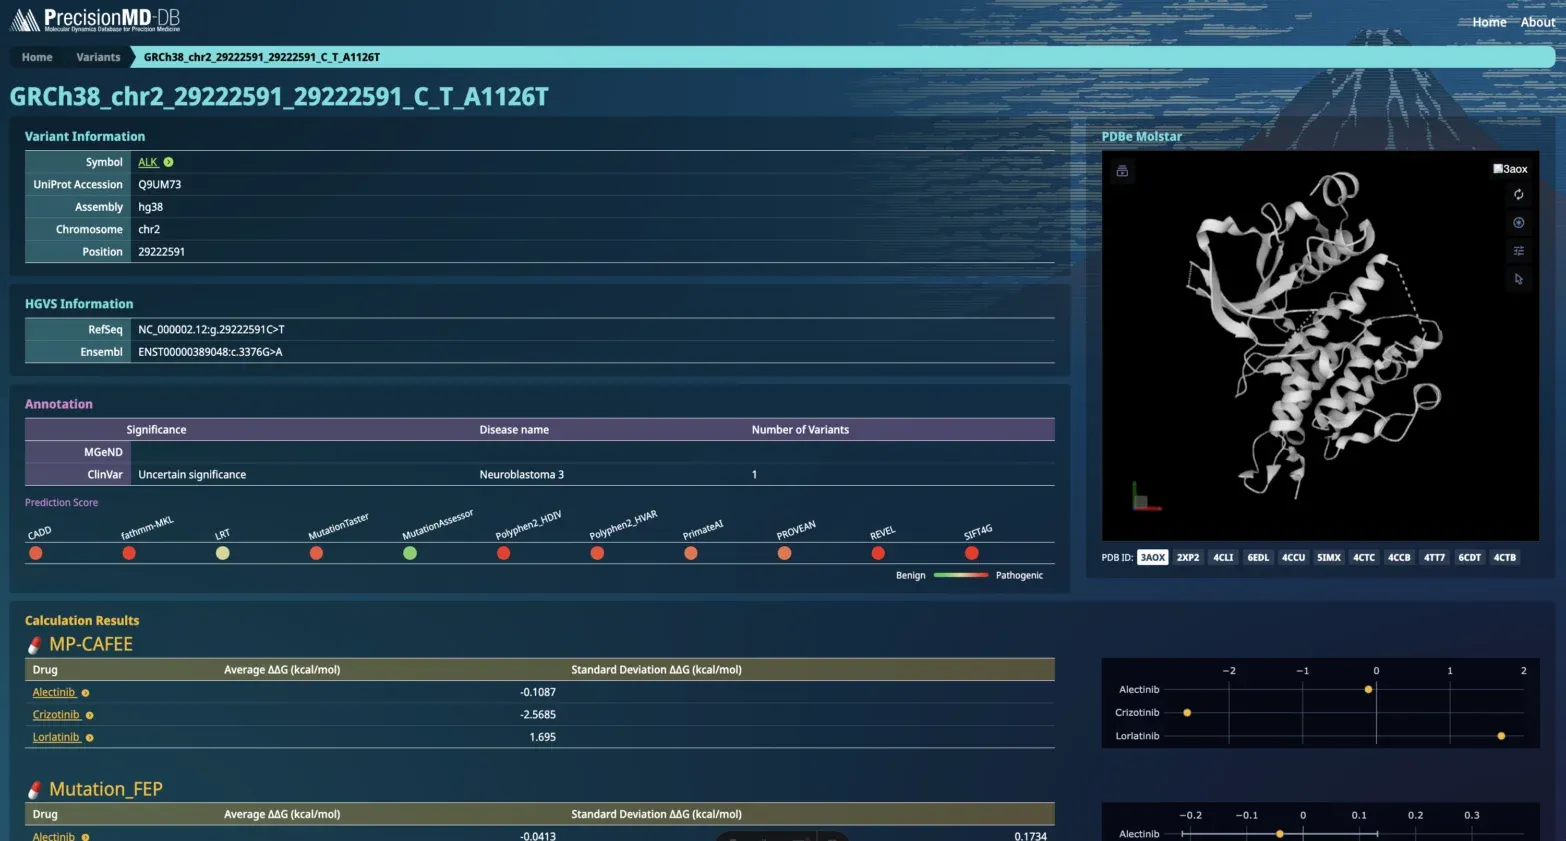Viewport: 1566px width, 841px height.
Task: Click 'Neuroblastoma 3' disease name cell
Action: (x=522, y=474)
